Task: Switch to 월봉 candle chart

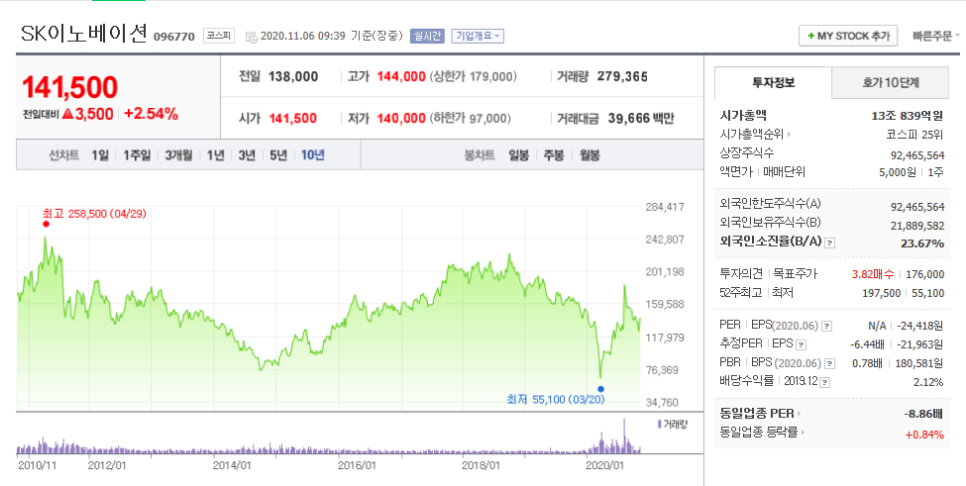Action: [x=590, y=155]
